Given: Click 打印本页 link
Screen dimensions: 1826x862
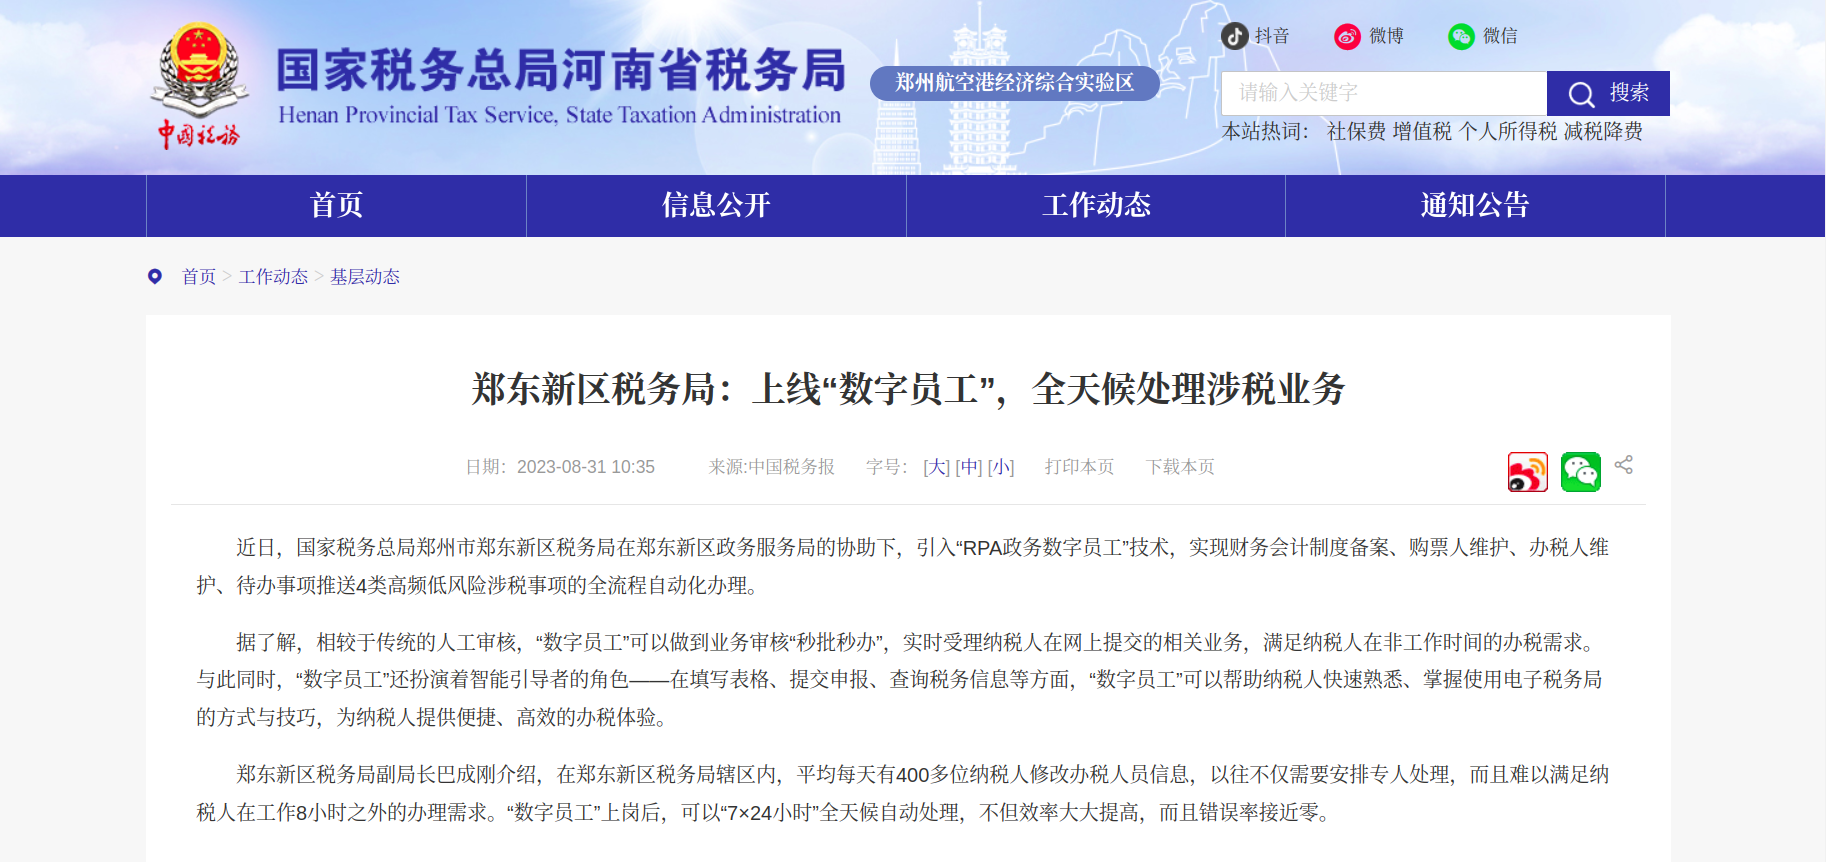Looking at the screenshot, I should pos(1079,467).
